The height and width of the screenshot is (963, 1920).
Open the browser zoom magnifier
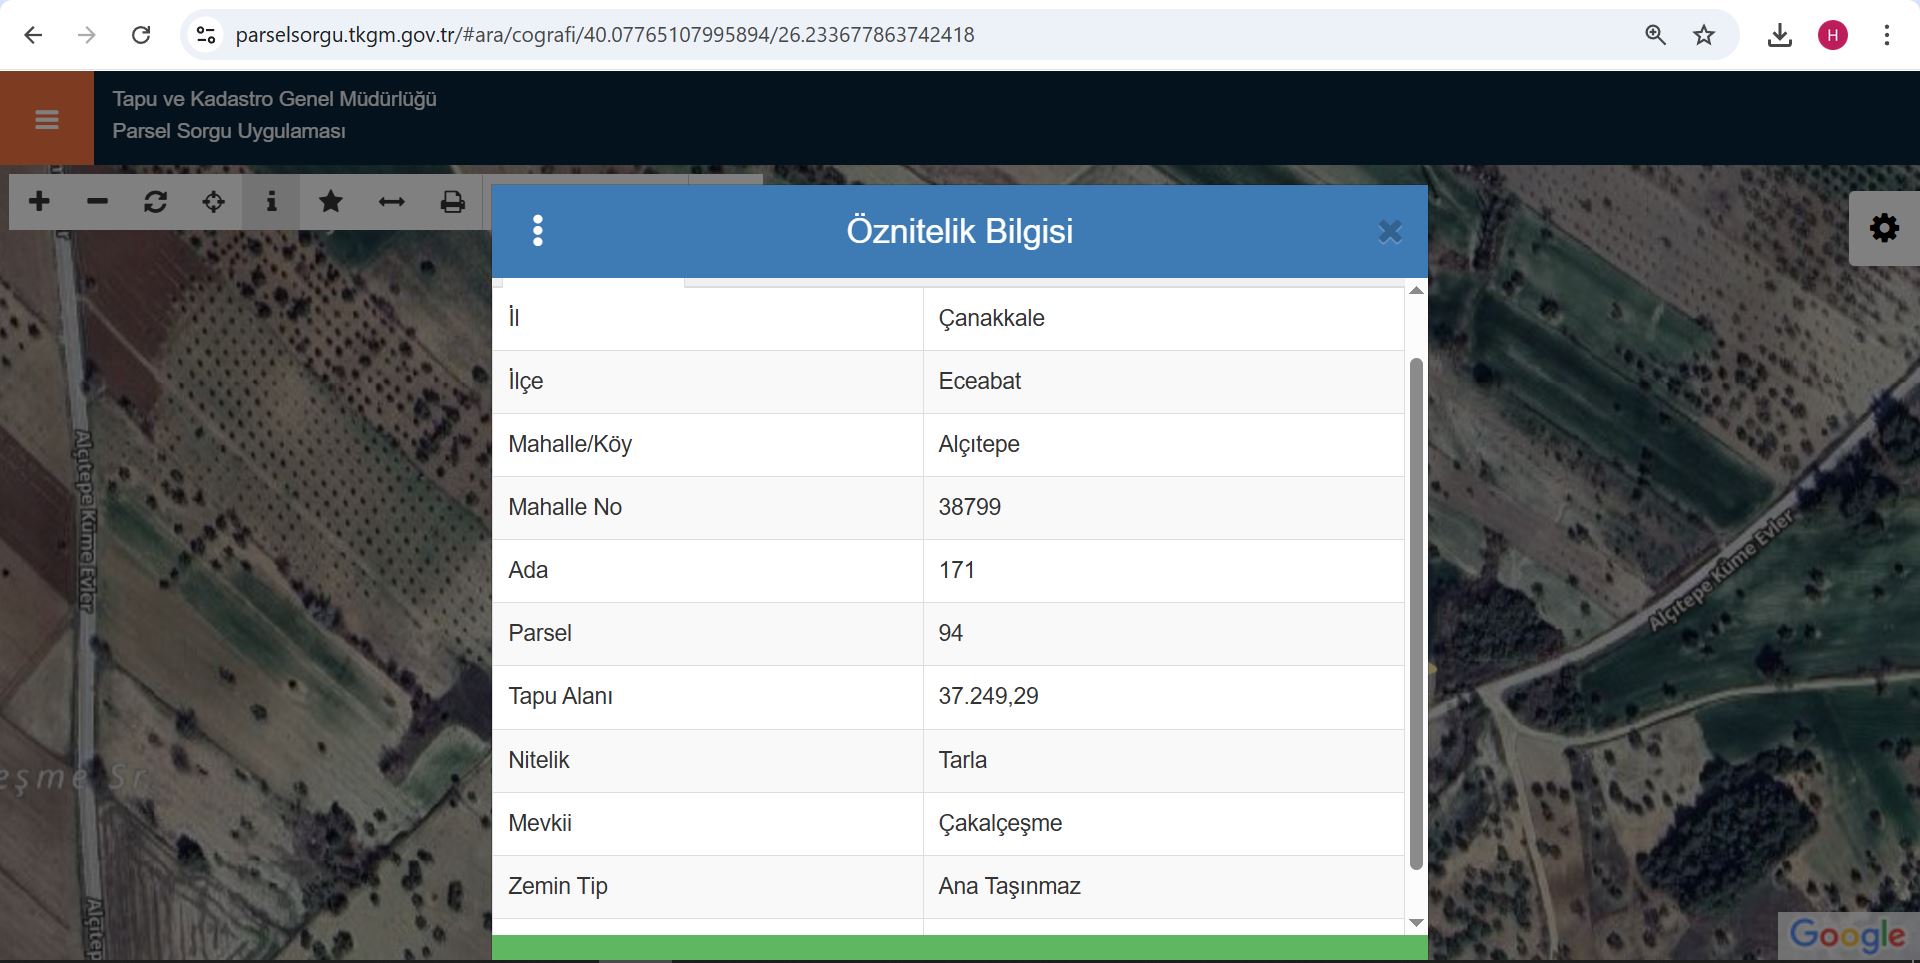[1655, 35]
